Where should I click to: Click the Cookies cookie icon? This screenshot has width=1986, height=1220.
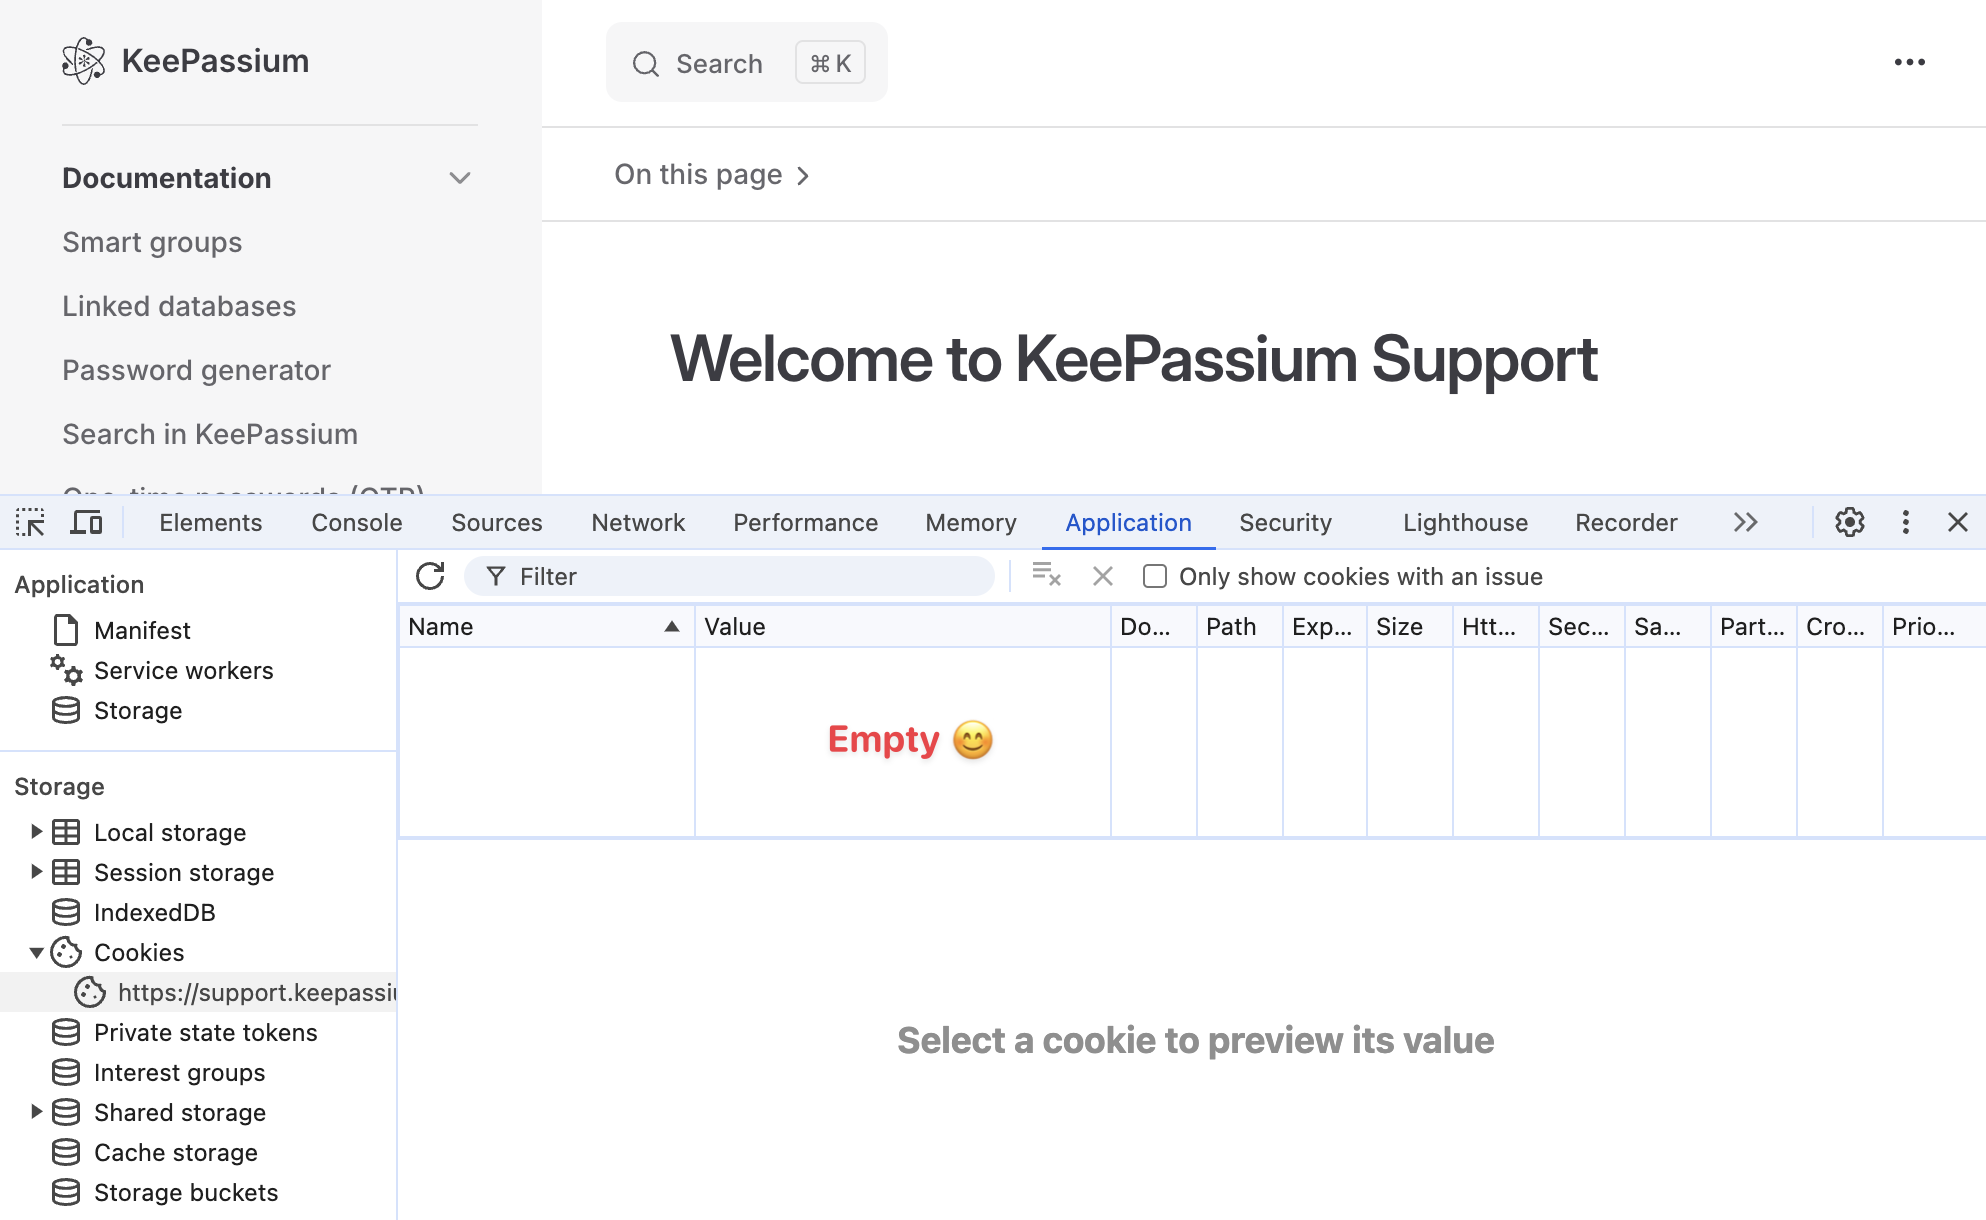pos(66,952)
